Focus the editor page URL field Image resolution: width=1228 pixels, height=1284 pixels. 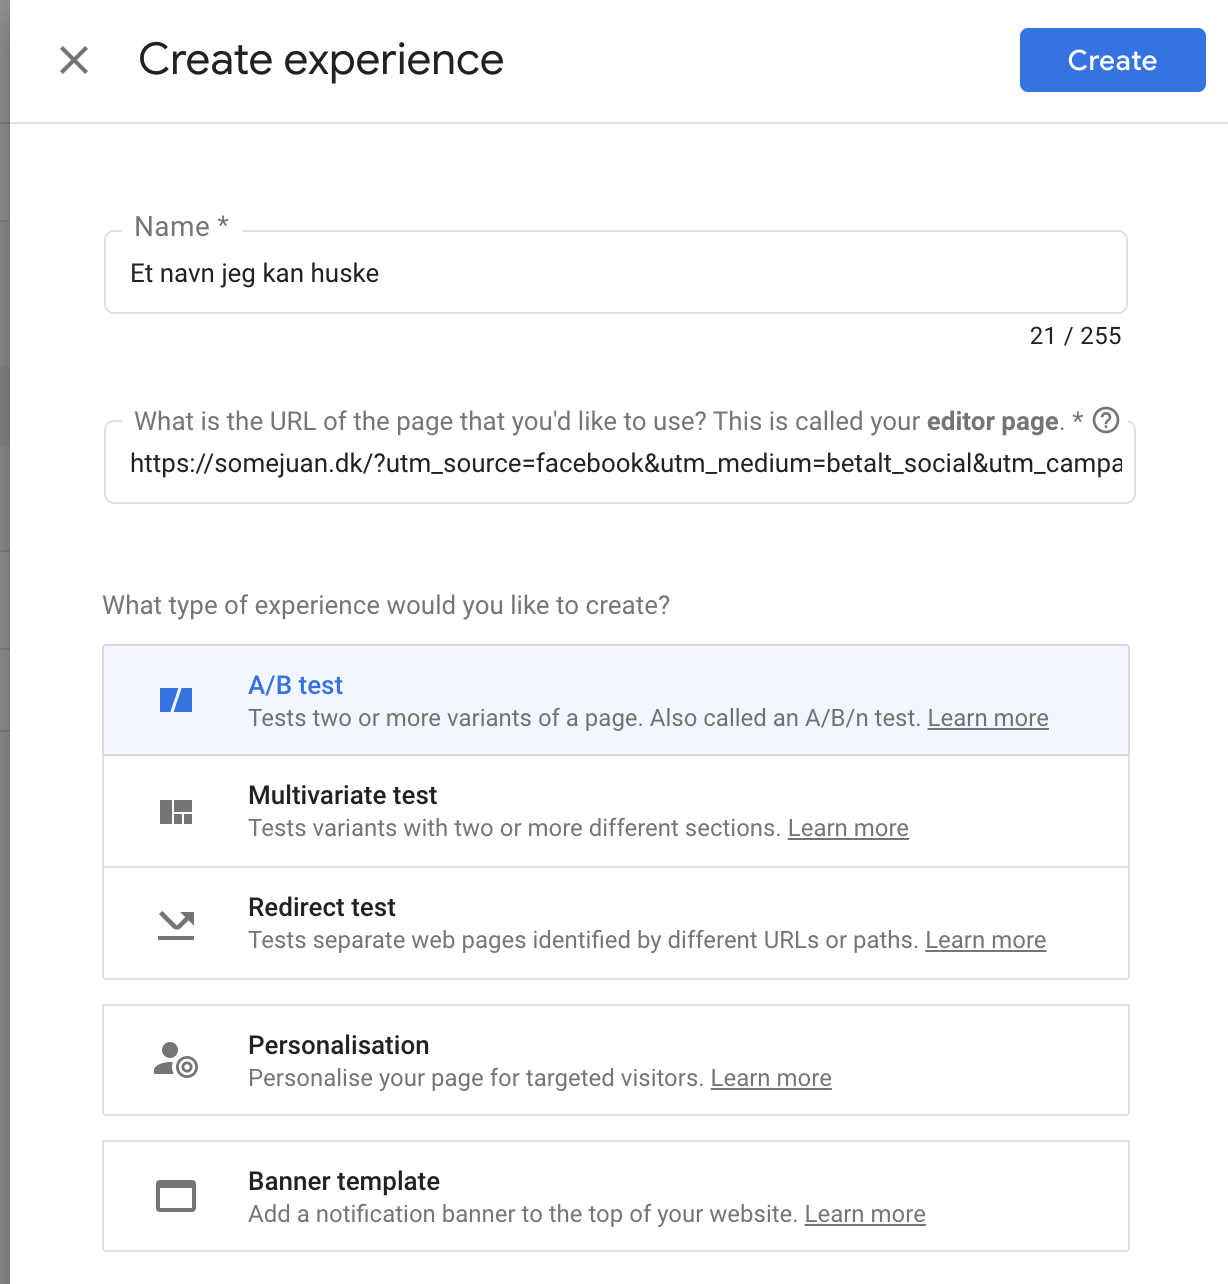click(x=620, y=463)
